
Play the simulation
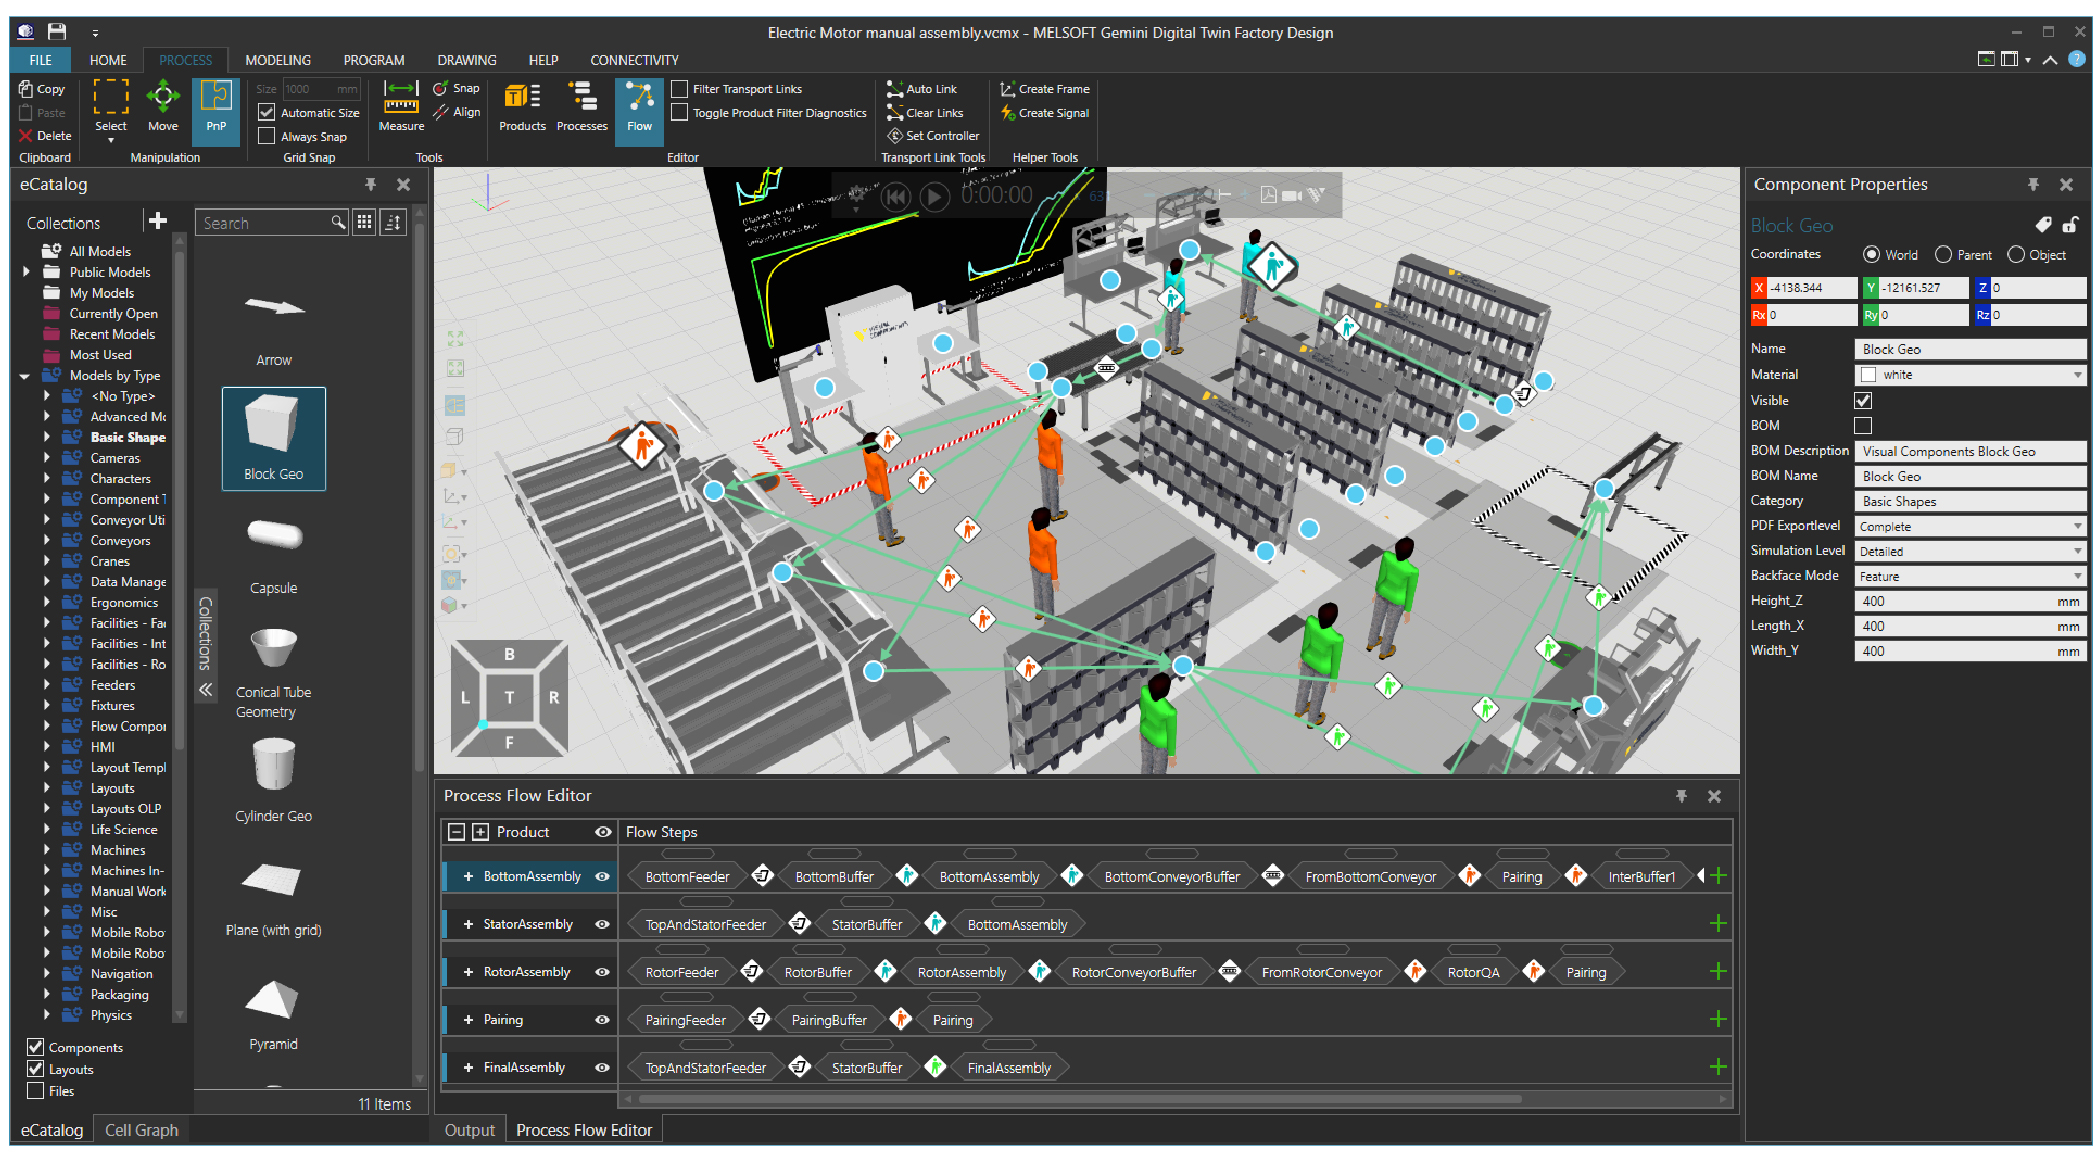(934, 196)
